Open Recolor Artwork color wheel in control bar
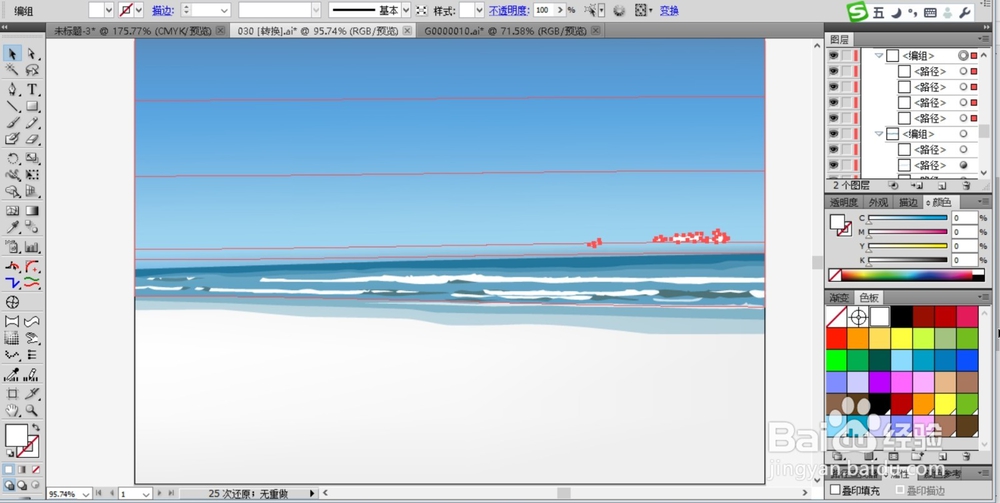Image resolution: width=1000 pixels, height=503 pixels. (x=619, y=10)
